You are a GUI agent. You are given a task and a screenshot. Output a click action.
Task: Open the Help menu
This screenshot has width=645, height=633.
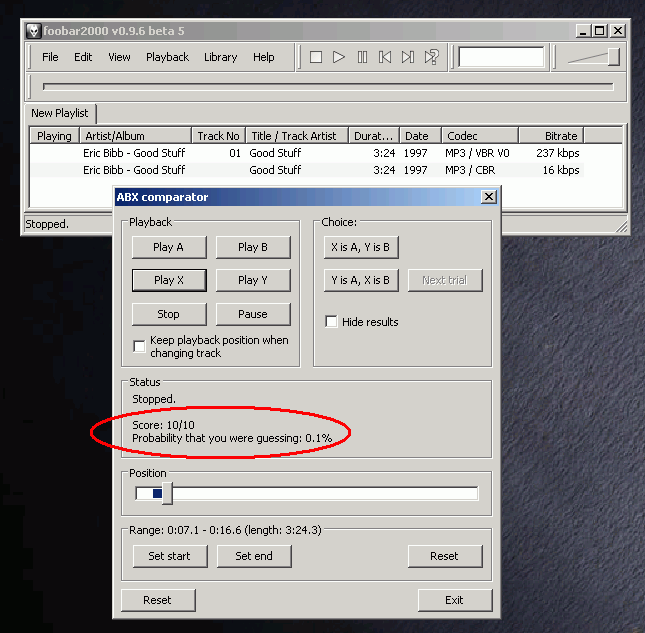(264, 57)
